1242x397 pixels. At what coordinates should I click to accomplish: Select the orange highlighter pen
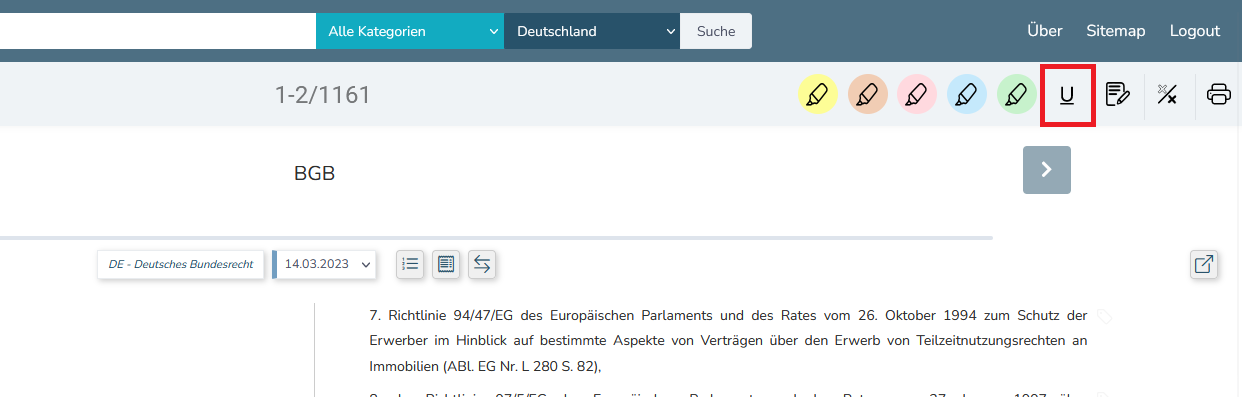tap(867, 95)
